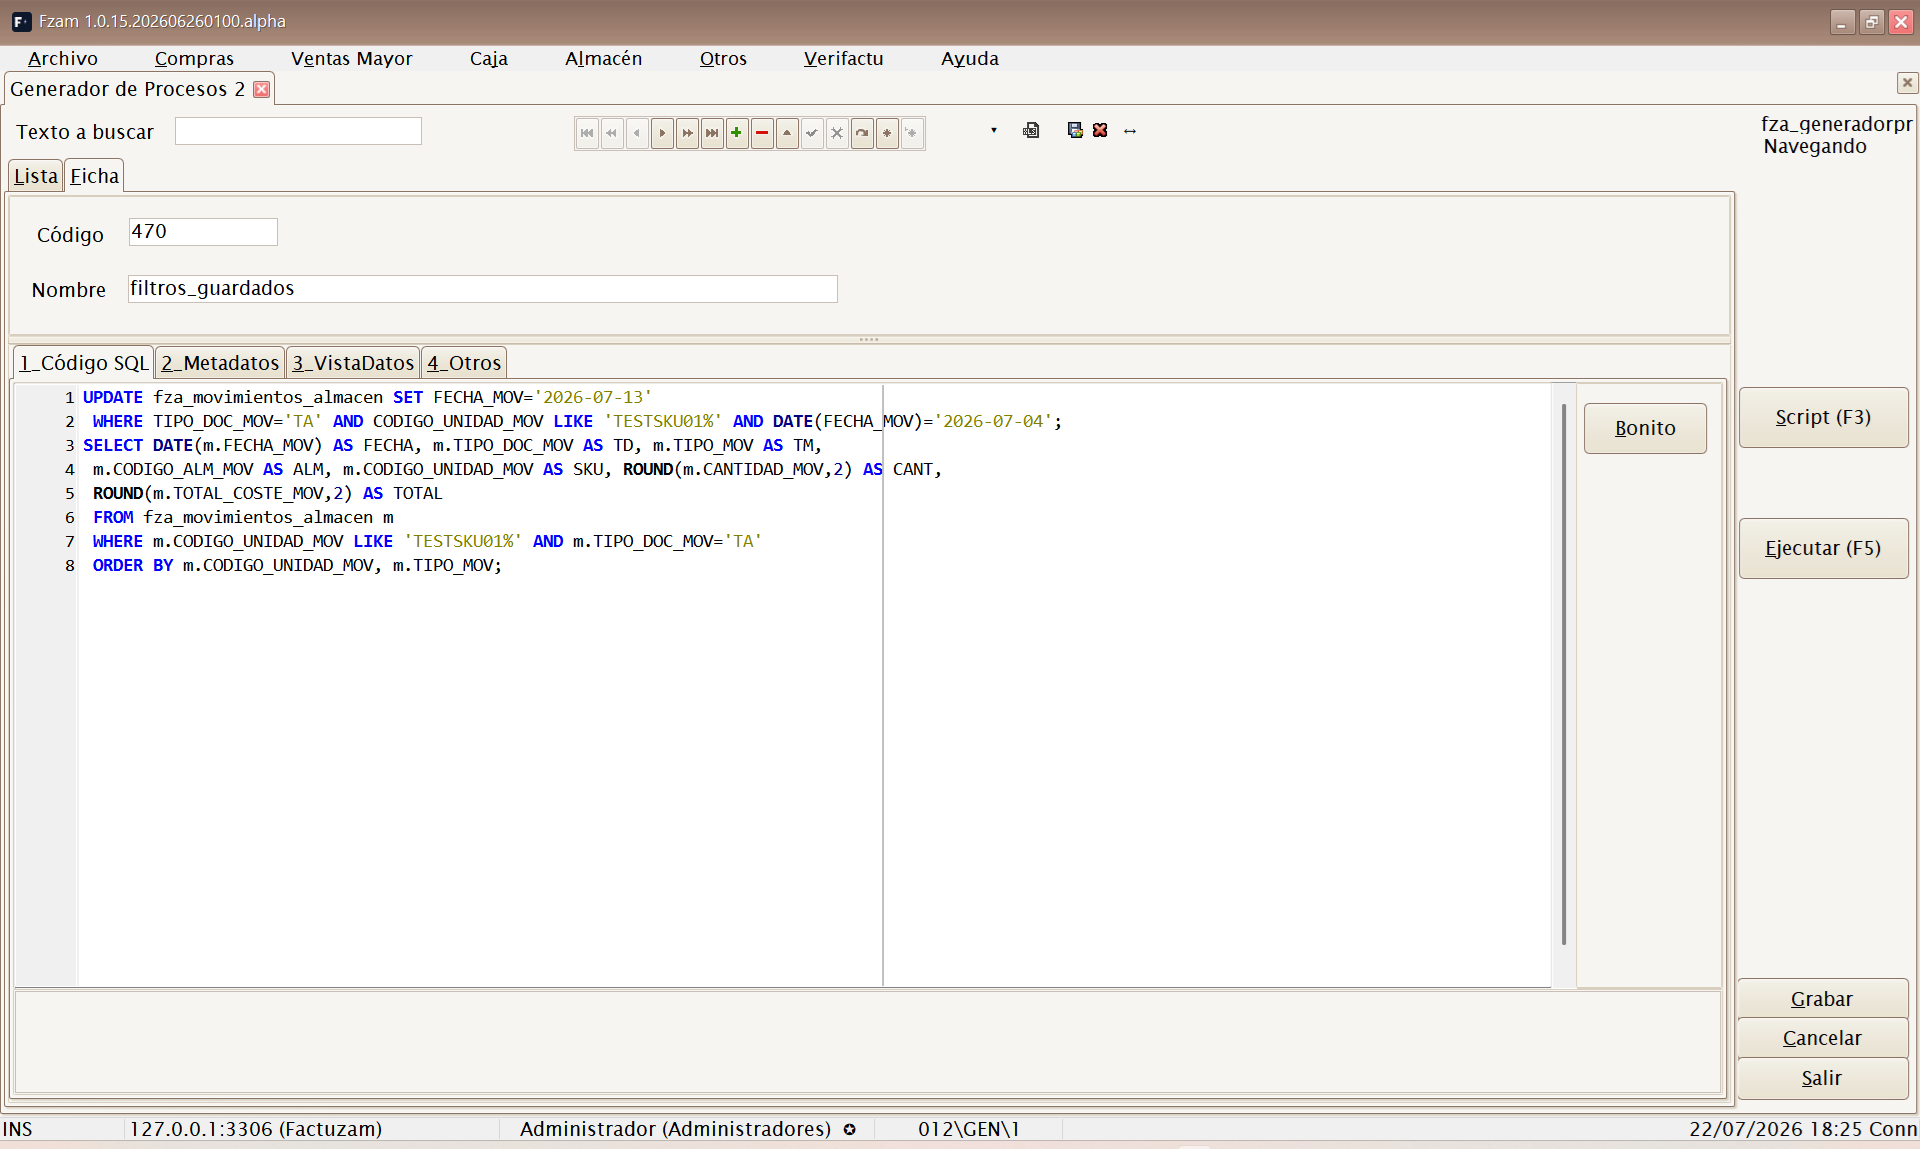Image resolution: width=1920 pixels, height=1149 pixels.
Task: Click the panel splitter grip dots
Action: [x=869, y=340]
